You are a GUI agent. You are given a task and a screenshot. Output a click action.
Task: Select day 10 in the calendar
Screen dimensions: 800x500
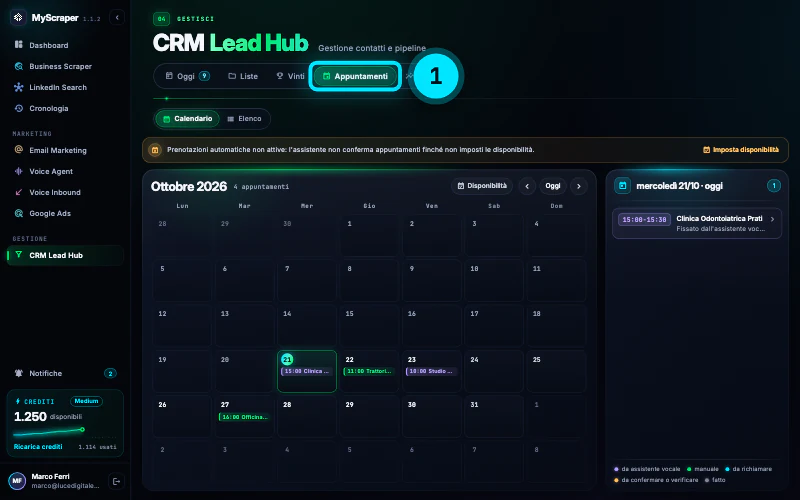coord(494,281)
